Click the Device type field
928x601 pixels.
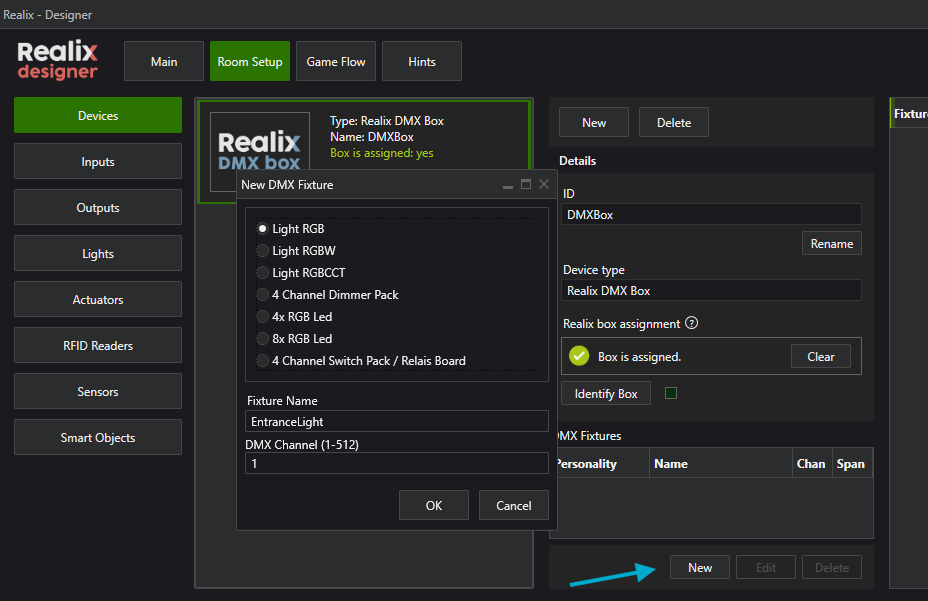[x=711, y=290]
